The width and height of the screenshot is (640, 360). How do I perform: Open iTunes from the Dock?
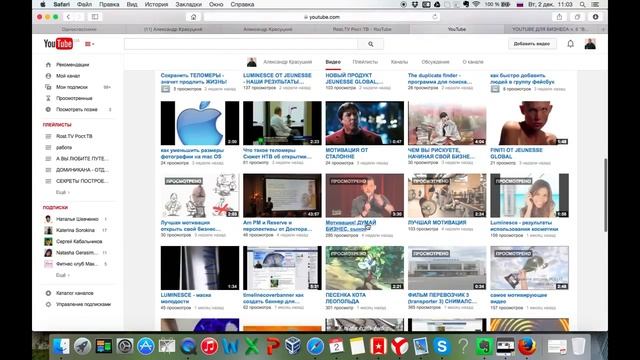(209, 346)
